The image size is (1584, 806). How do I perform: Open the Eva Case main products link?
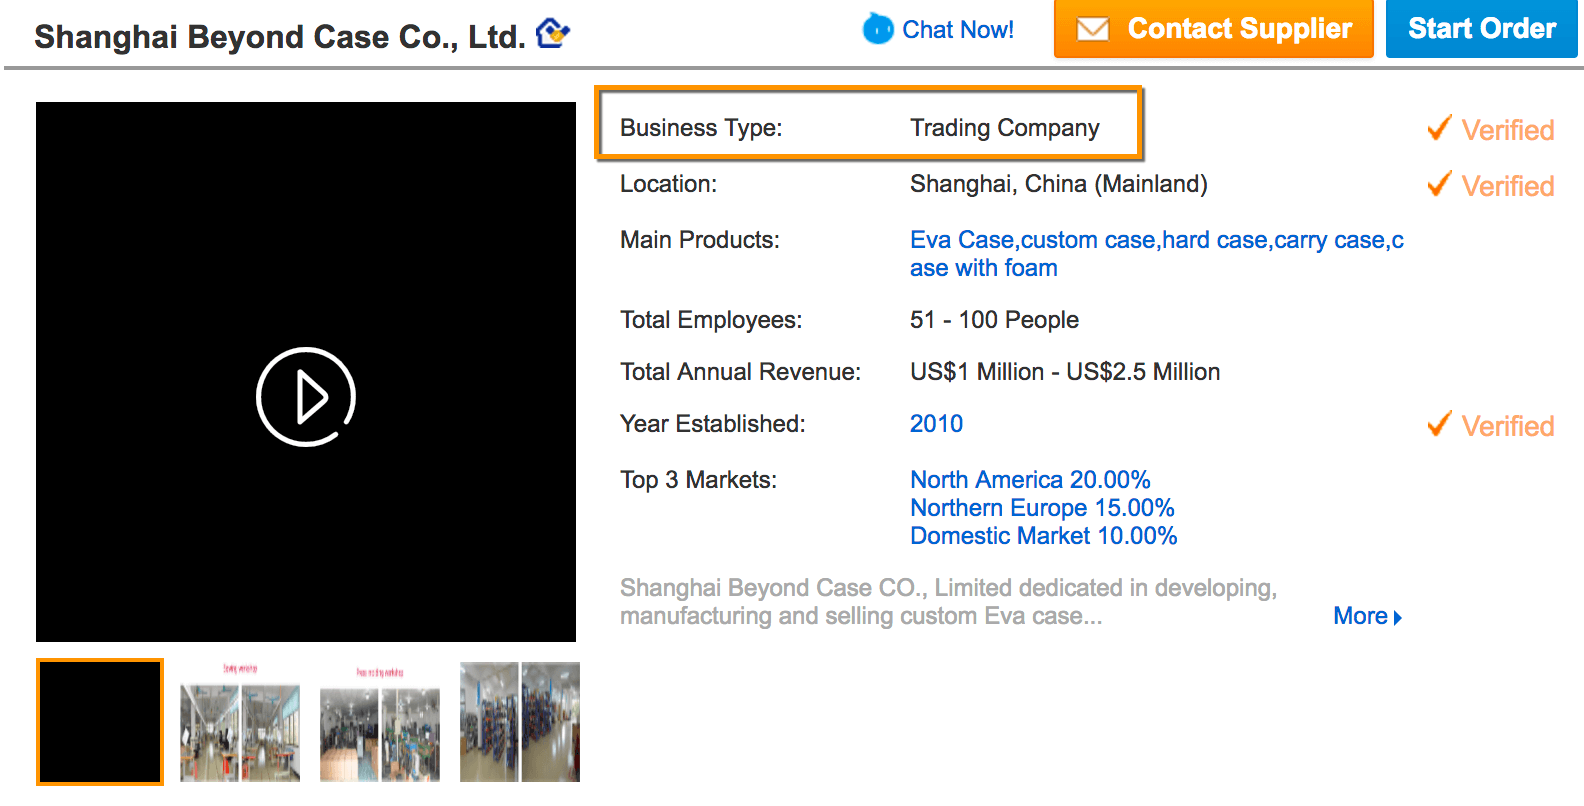pos(1157,254)
